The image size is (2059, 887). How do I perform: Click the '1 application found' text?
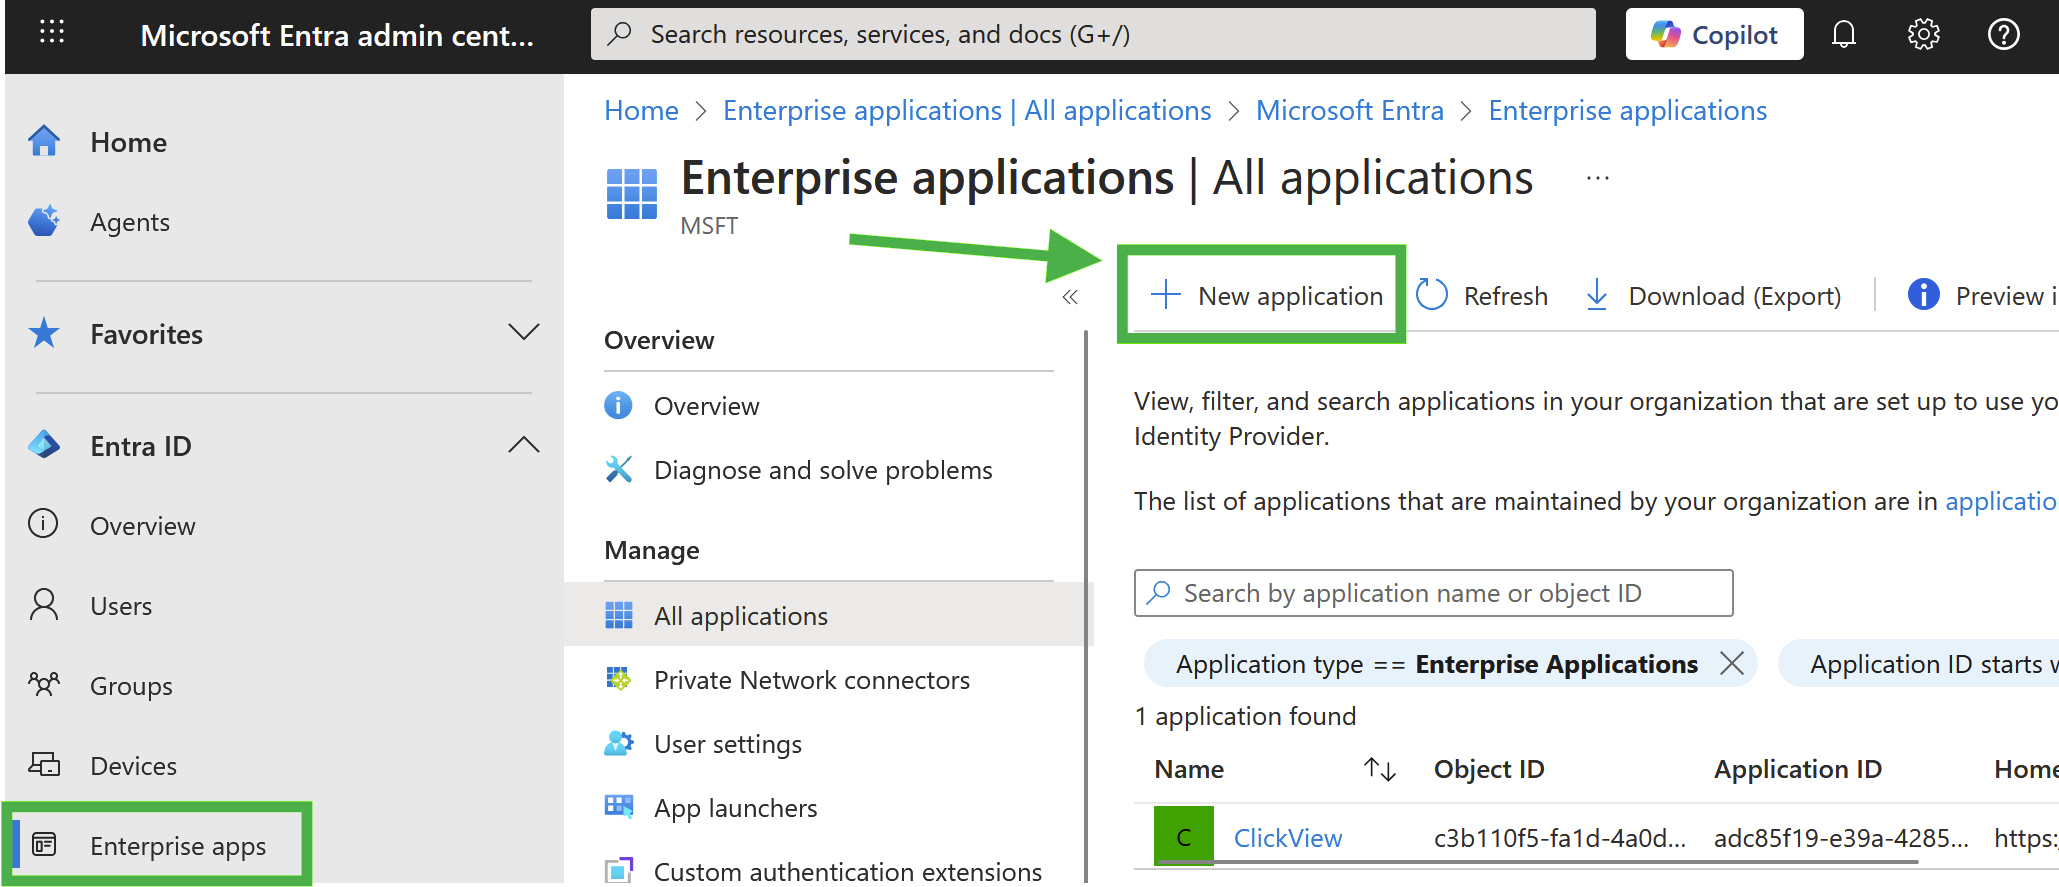pos(1246,716)
